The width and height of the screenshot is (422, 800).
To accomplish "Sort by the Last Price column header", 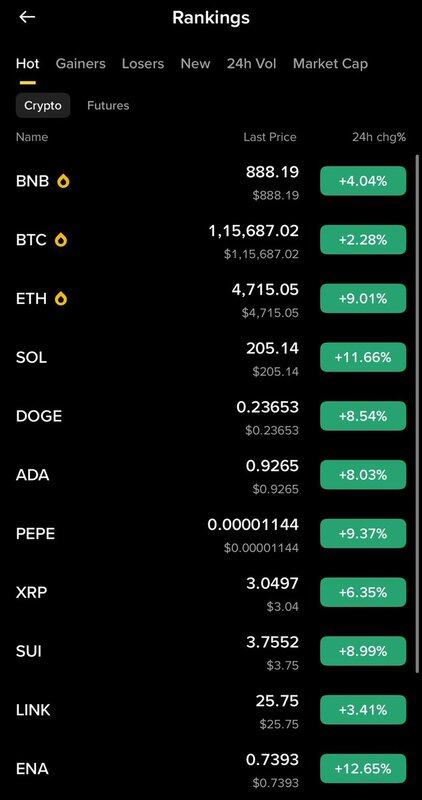I will click(269, 137).
